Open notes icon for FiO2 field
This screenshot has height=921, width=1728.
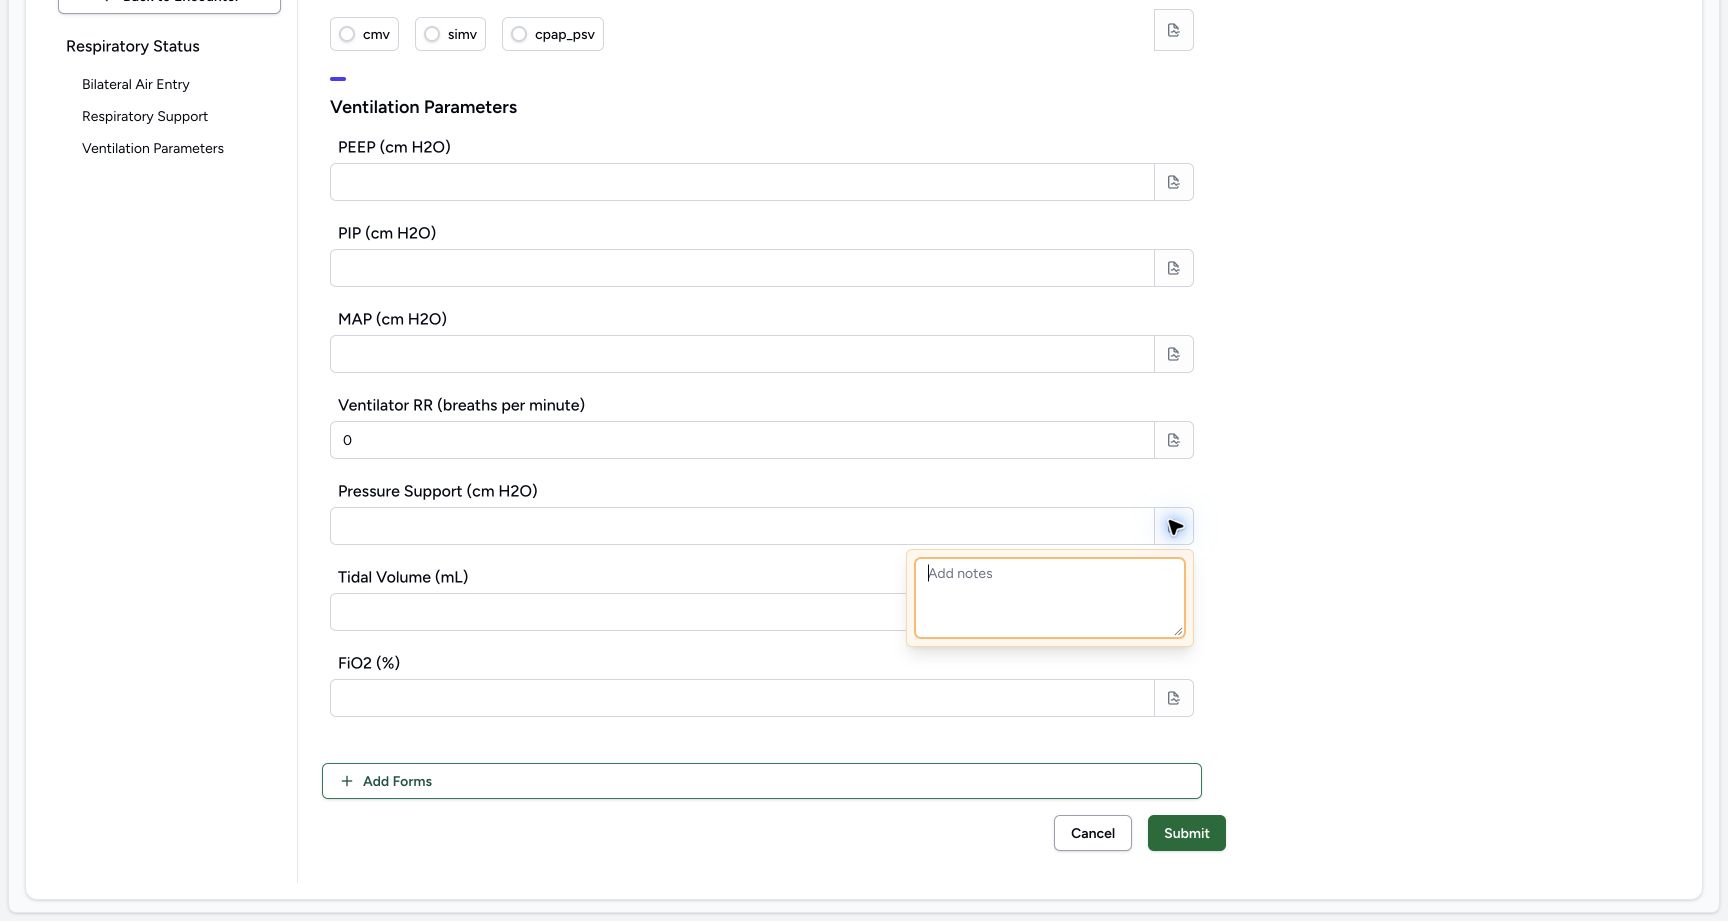click(1174, 698)
